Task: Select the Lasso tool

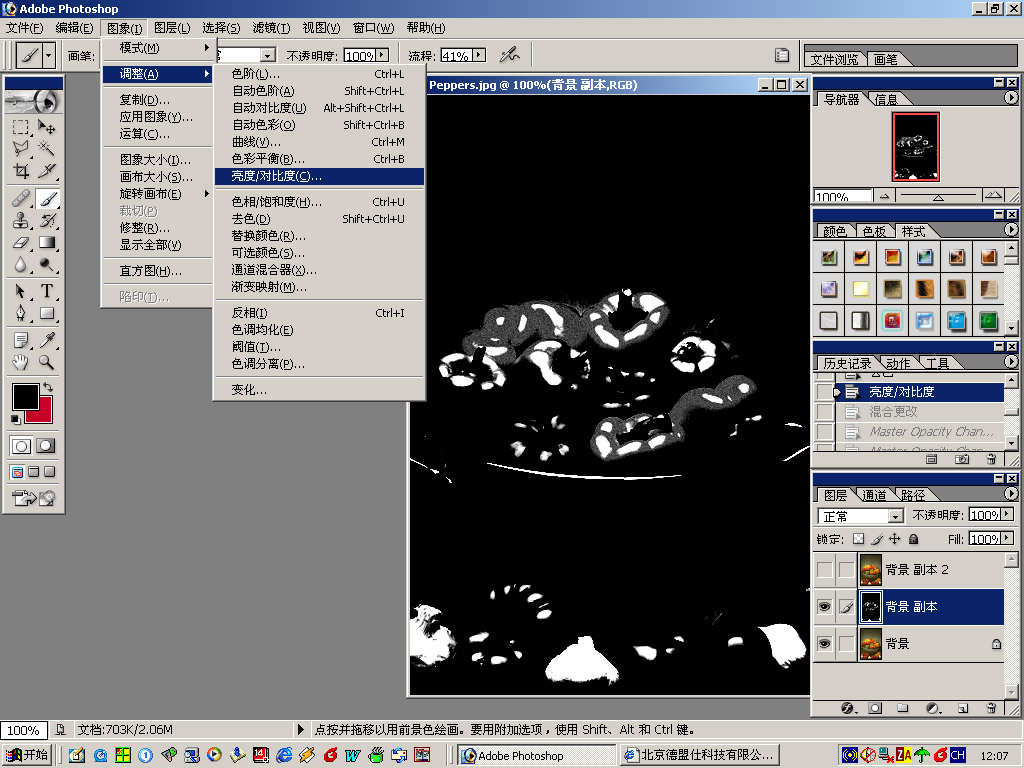Action: pos(21,149)
